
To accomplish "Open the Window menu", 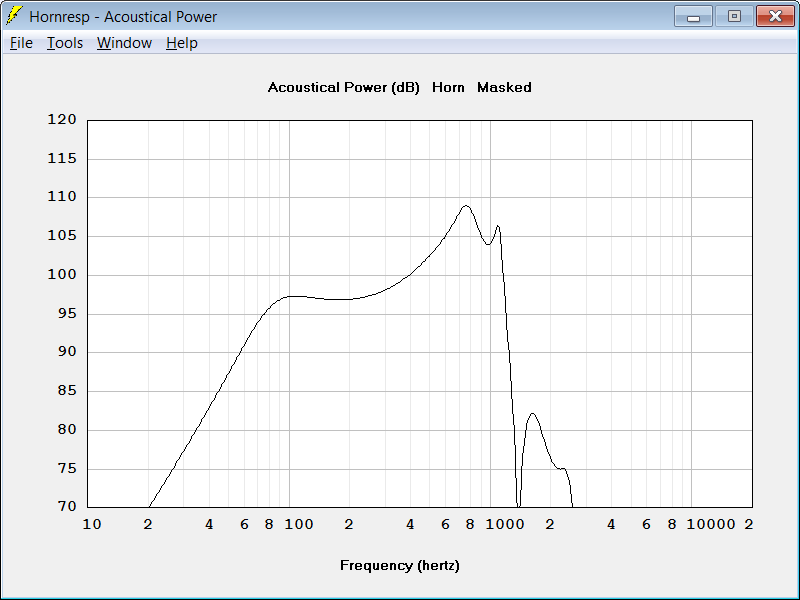I will coord(124,43).
